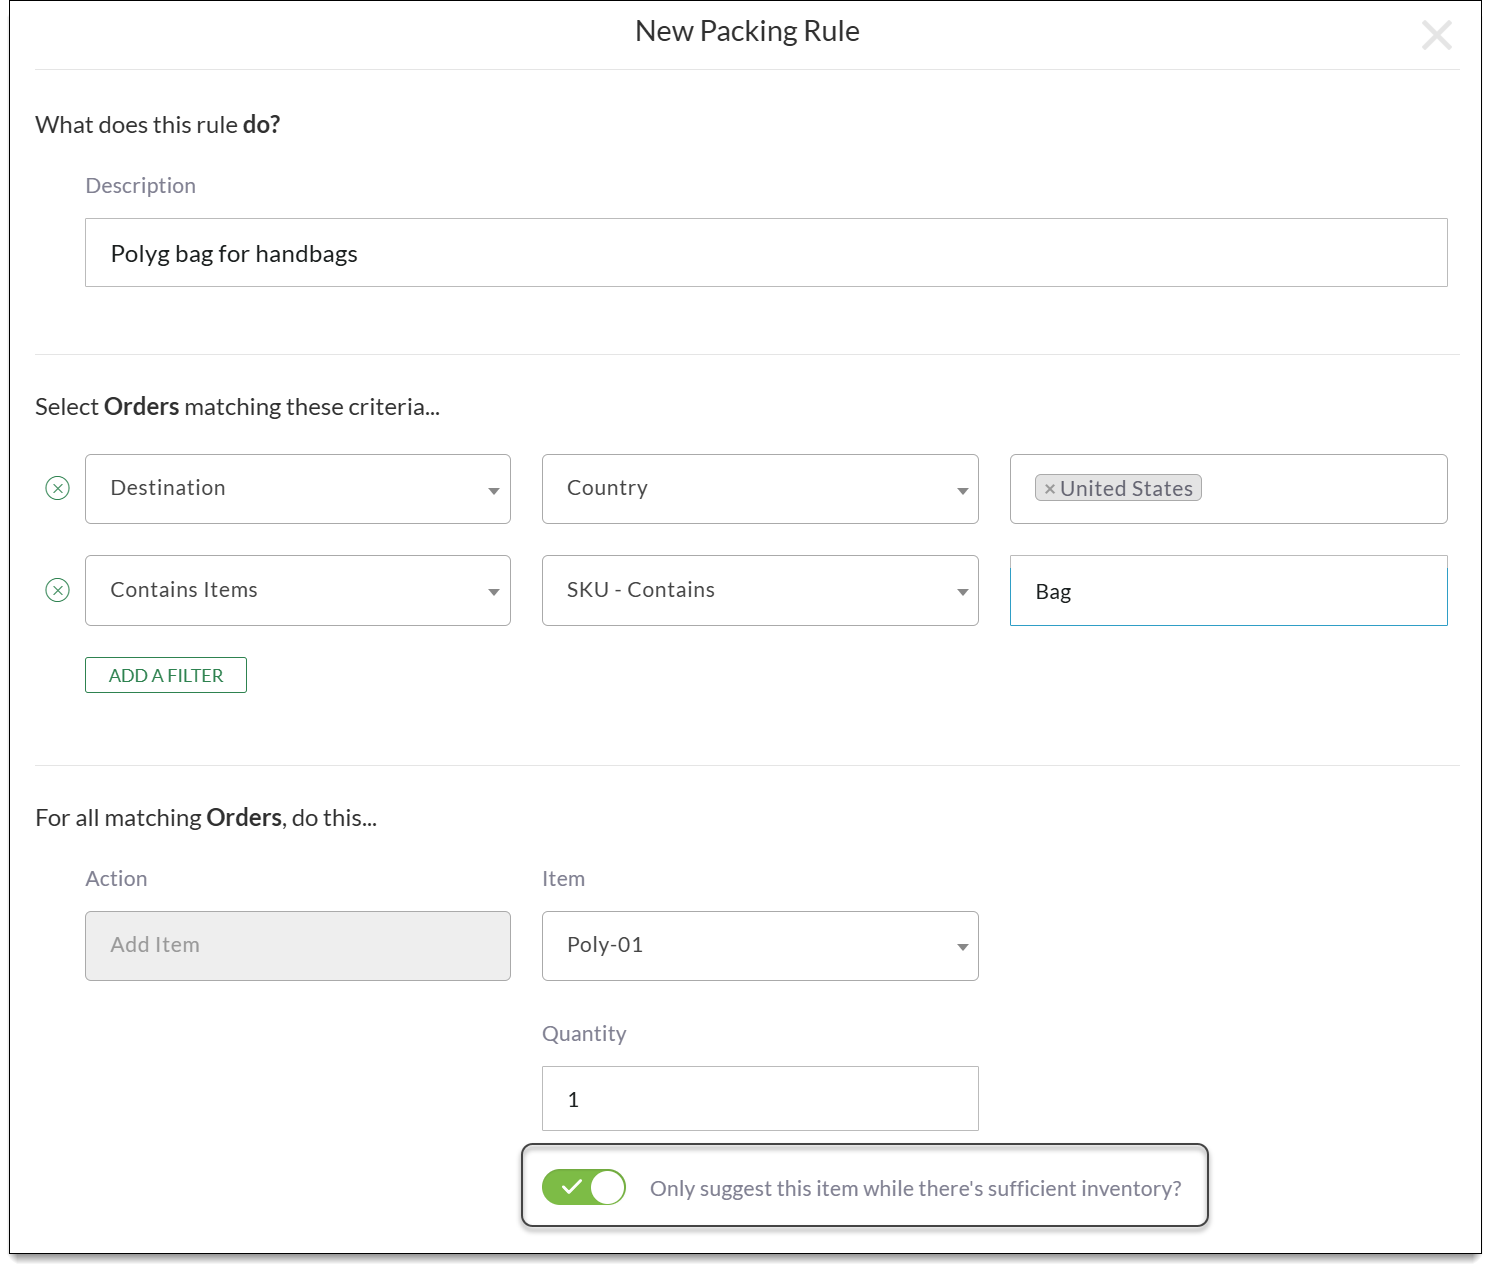Open the Poly-01 item dropdown

click(759, 946)
